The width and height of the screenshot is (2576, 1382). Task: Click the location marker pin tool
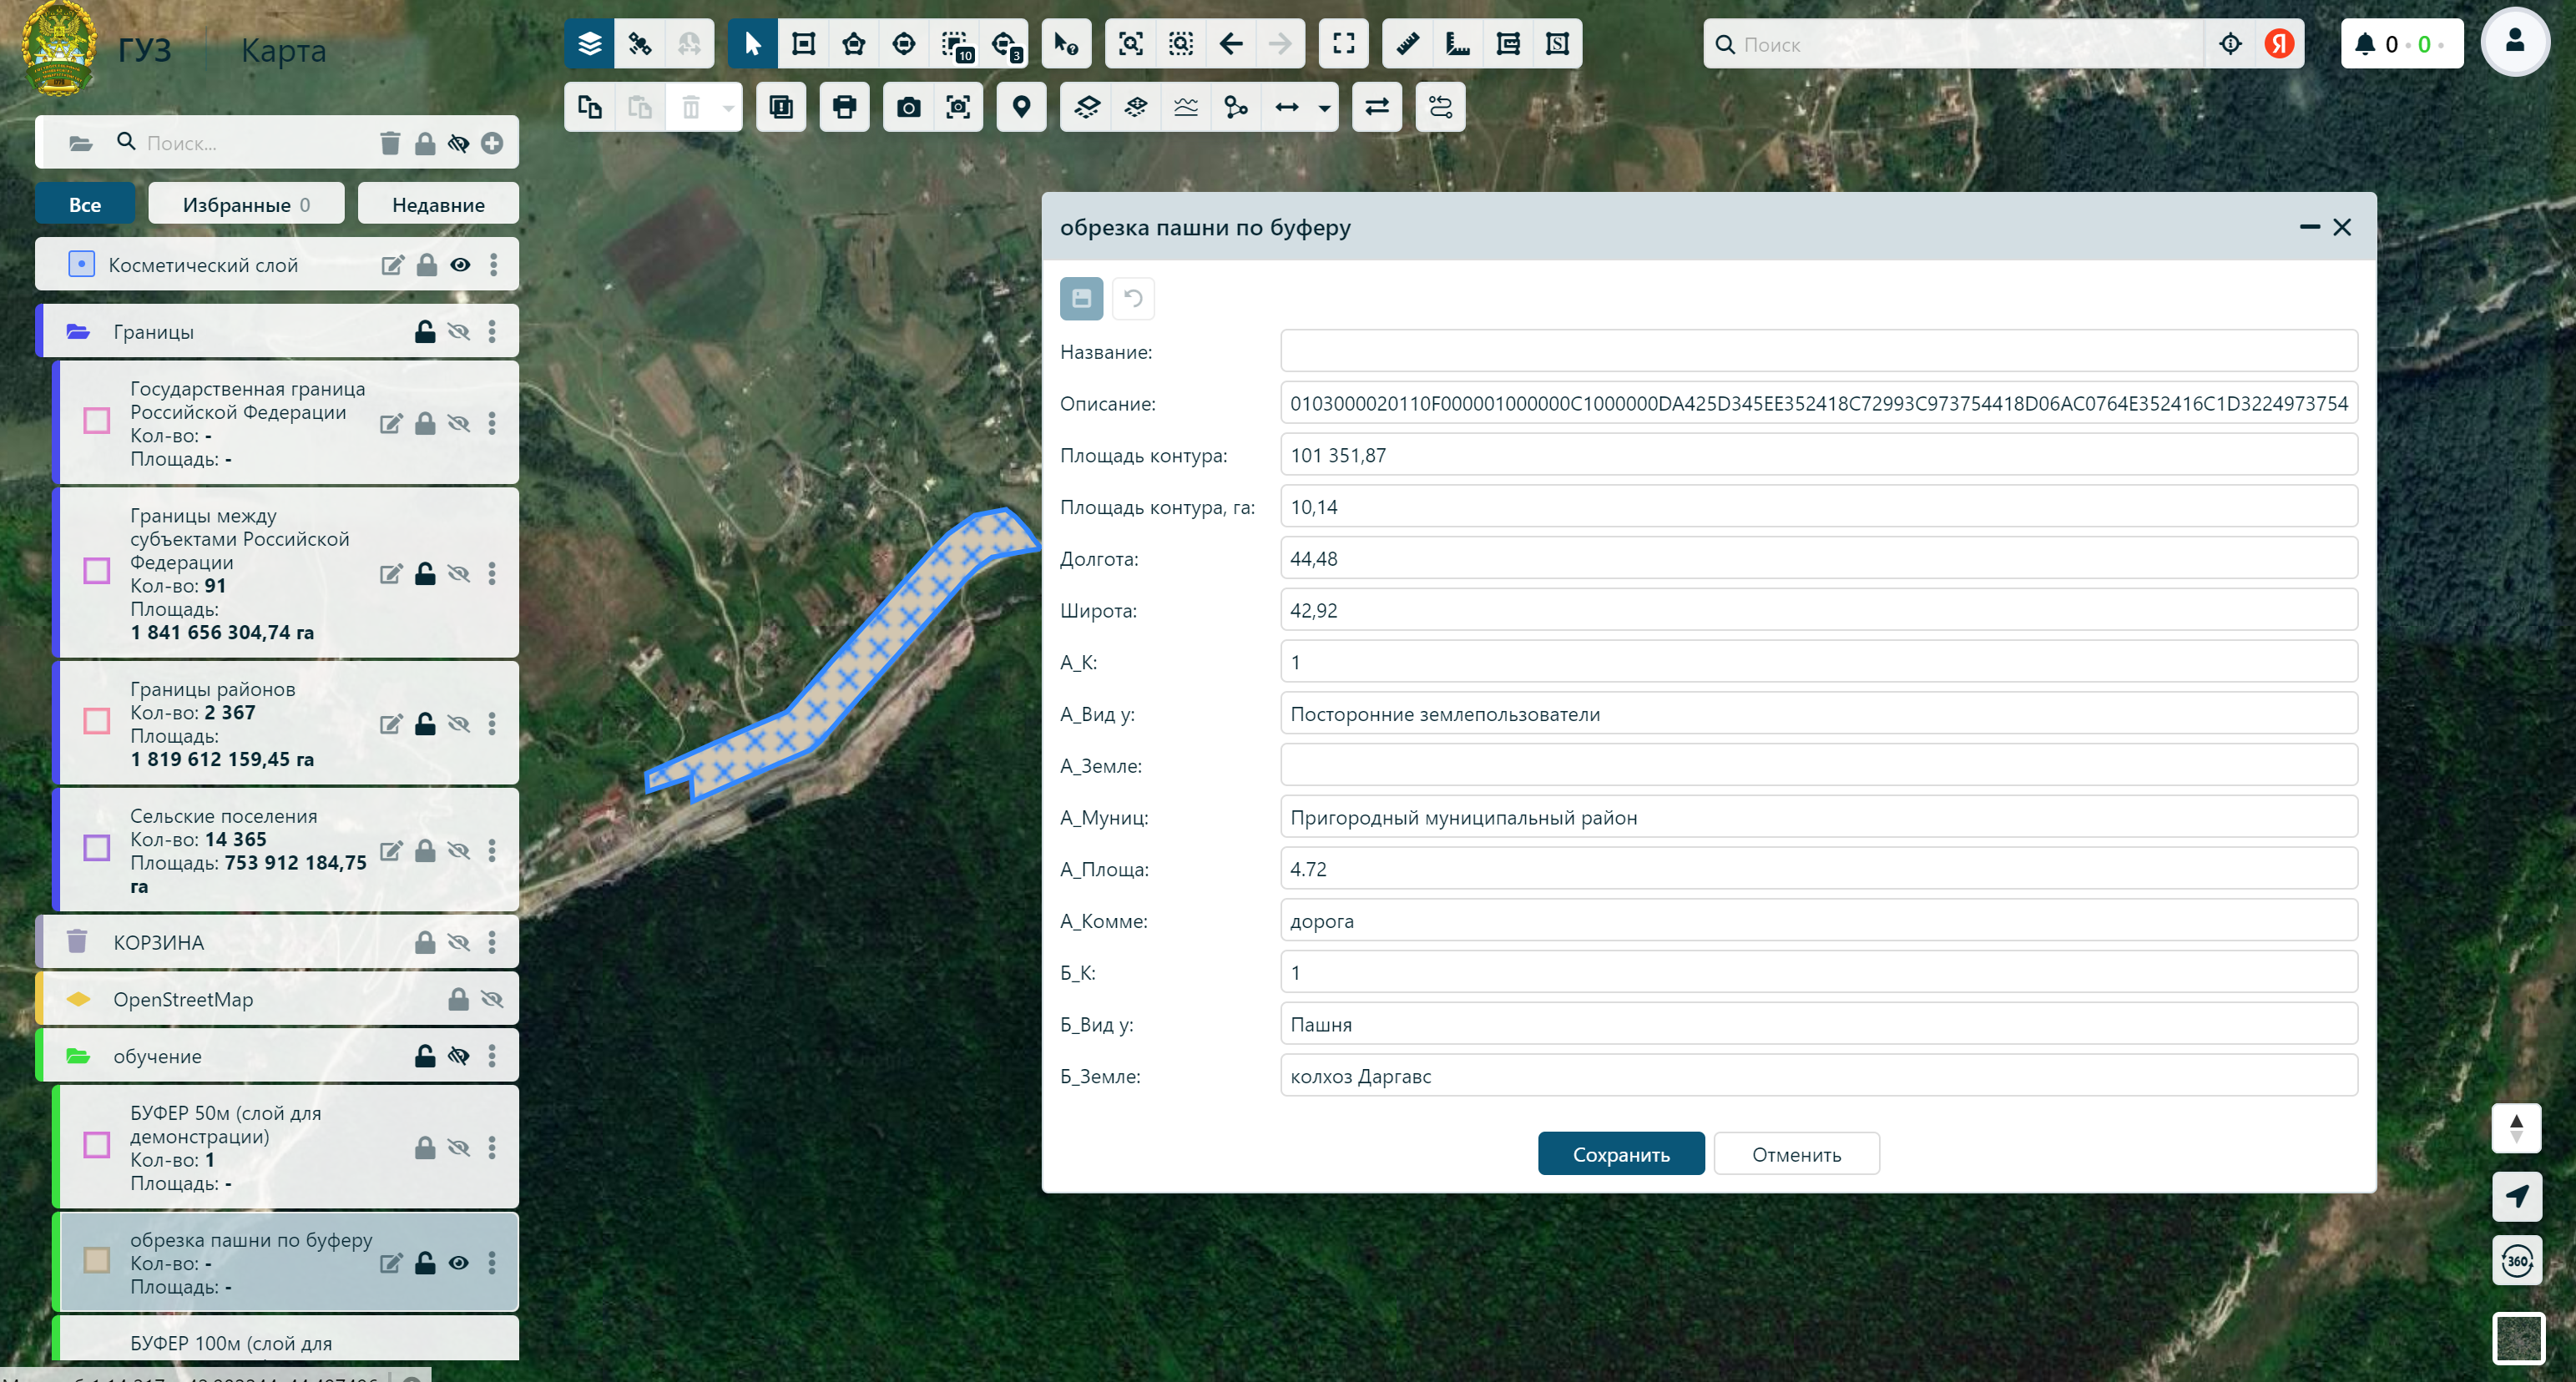(x=1021, y=107)
